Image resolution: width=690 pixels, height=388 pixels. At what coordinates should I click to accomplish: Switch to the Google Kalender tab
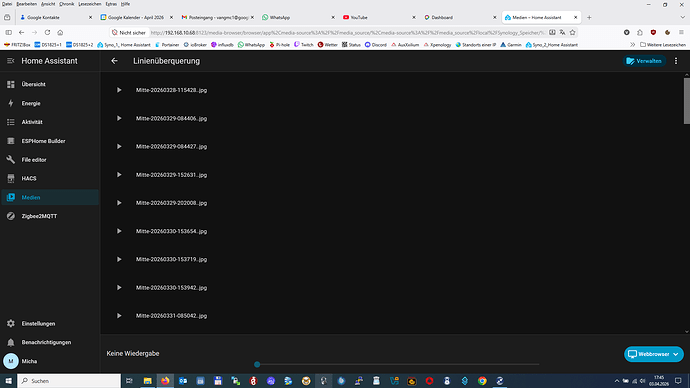click(x=136, y=18)
